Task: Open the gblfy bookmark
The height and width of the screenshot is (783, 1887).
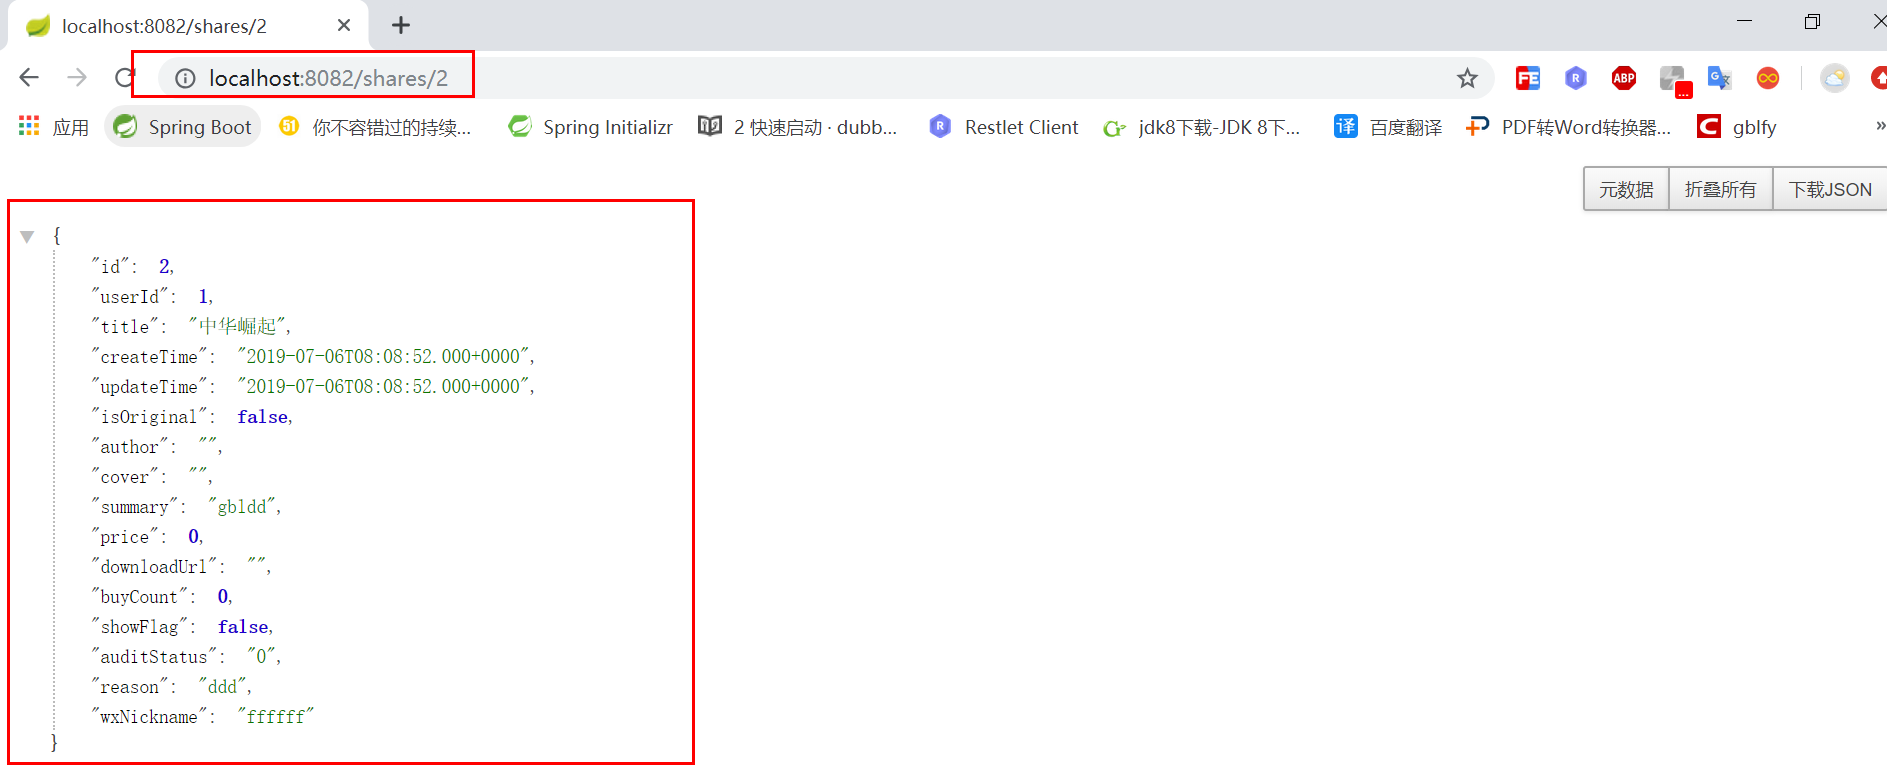Action: (x=1737, y=127)
